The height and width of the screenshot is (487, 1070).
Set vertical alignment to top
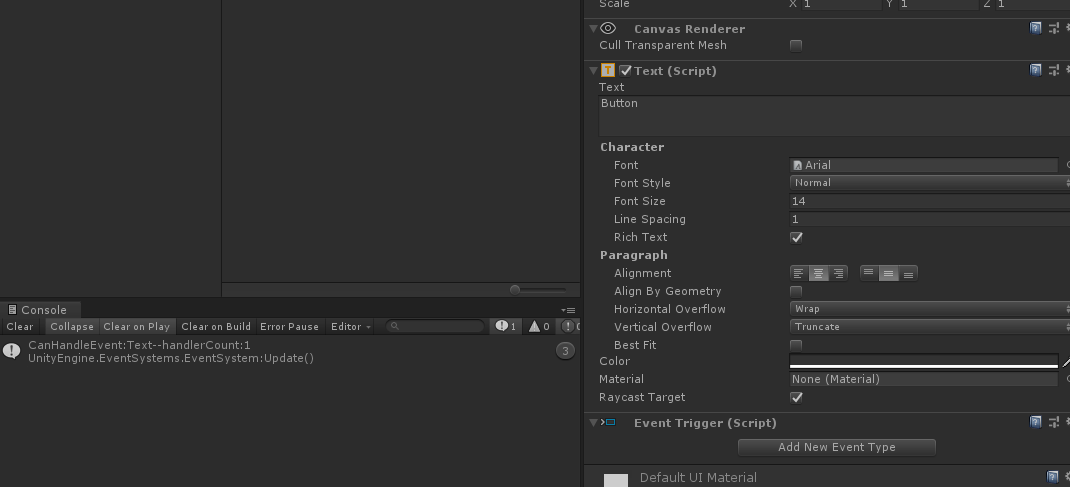[869, 274]
